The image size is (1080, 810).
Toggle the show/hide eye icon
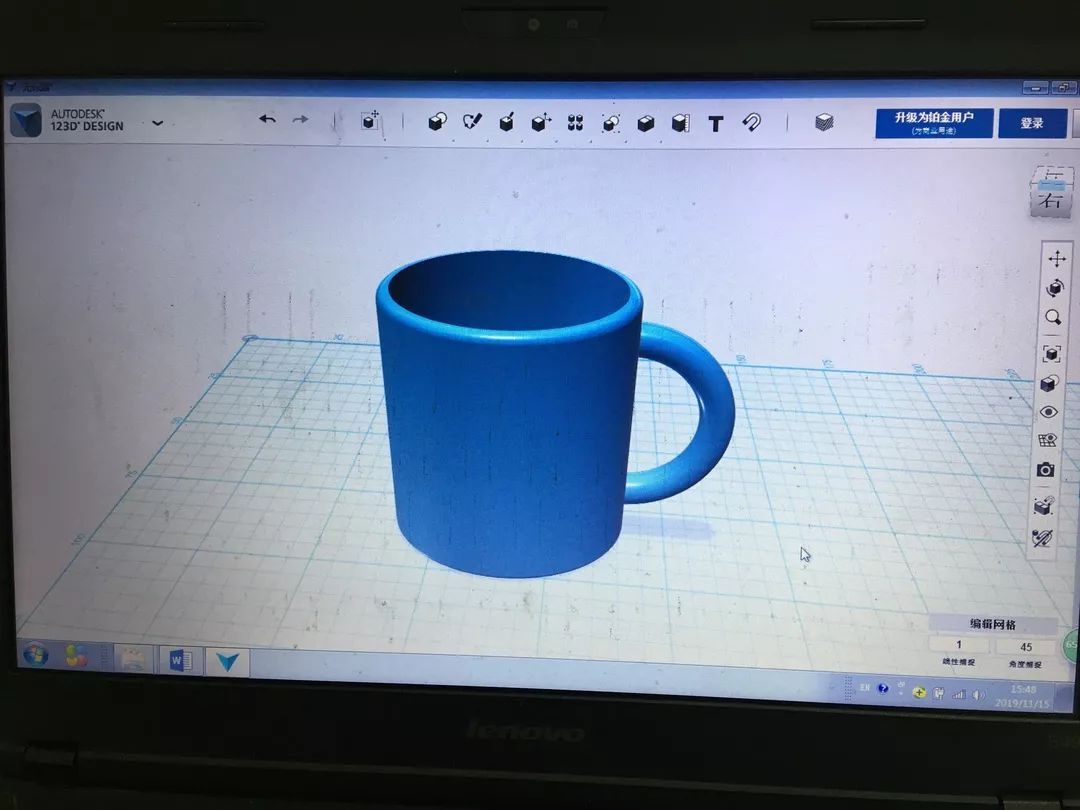(x=1048, y=411)
